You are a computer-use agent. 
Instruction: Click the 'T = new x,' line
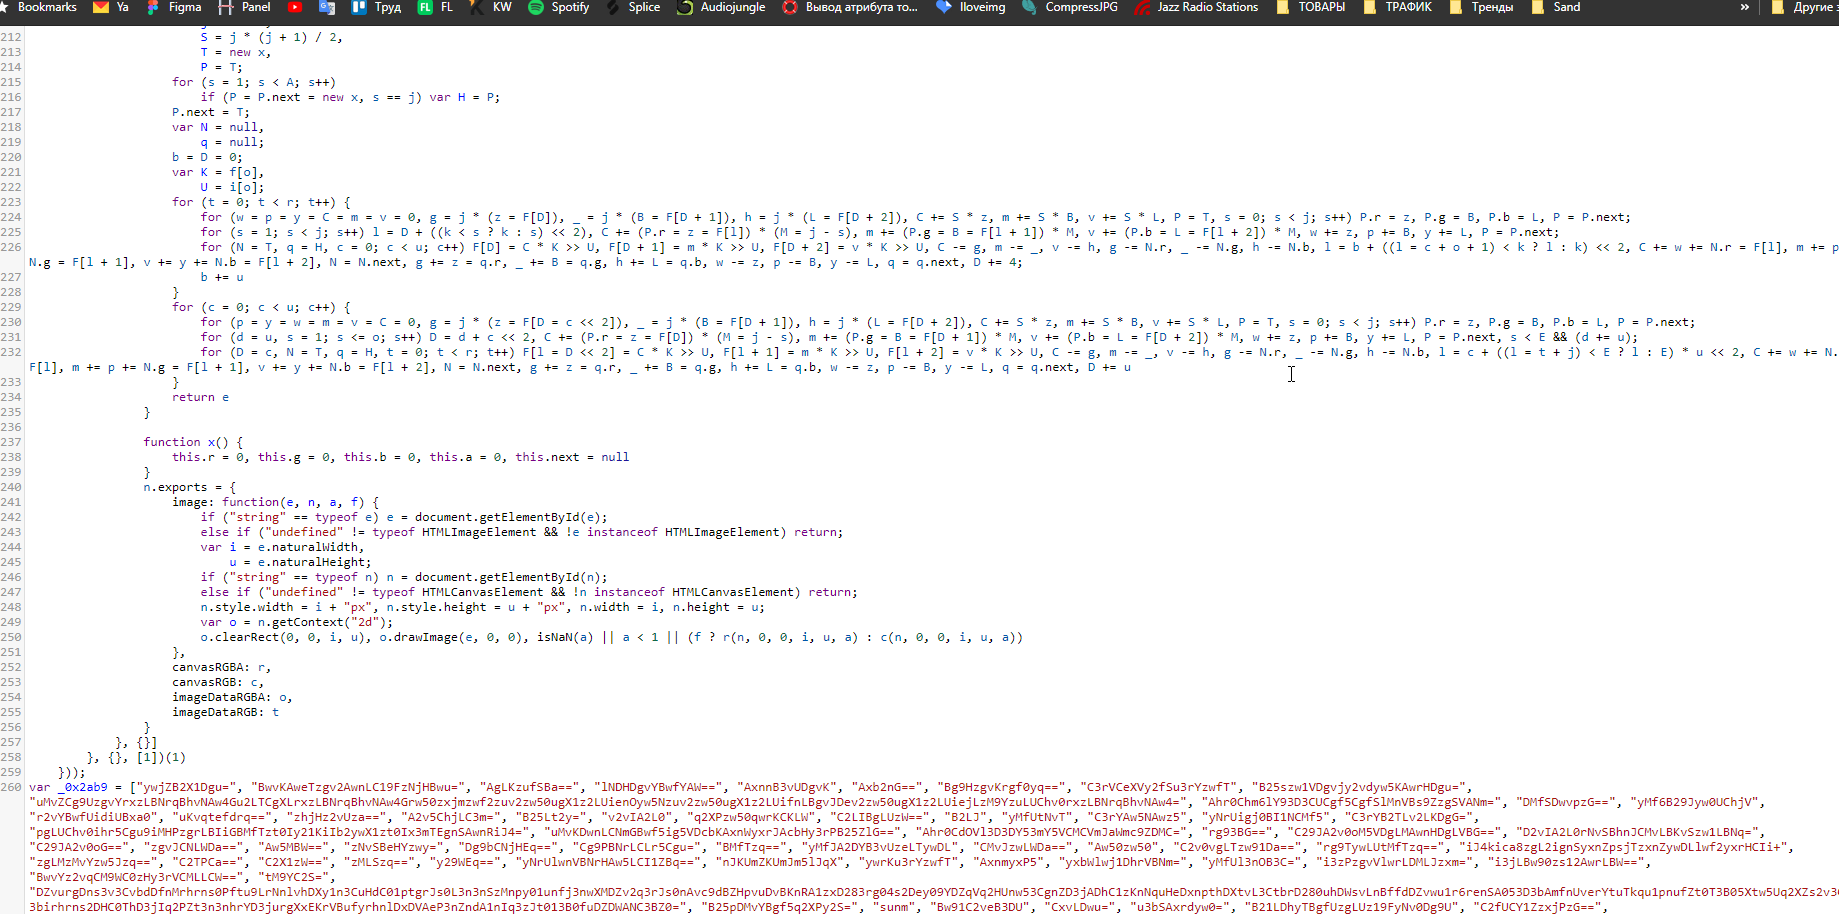[236, 52]
